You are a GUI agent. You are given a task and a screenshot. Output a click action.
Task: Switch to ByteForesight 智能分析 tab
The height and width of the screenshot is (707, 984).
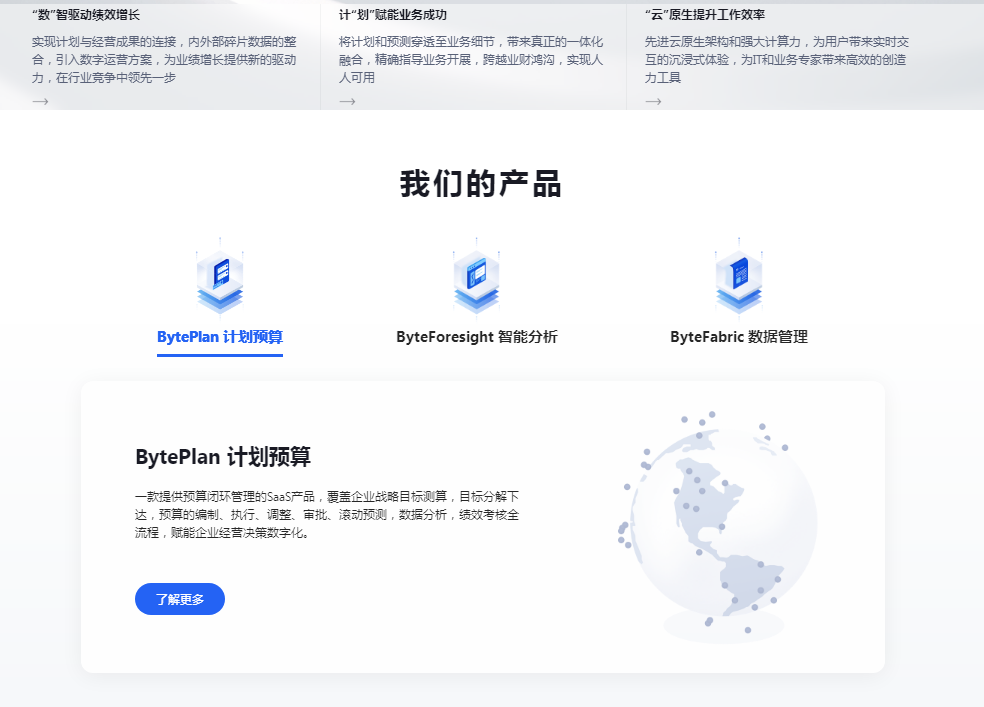476,337
